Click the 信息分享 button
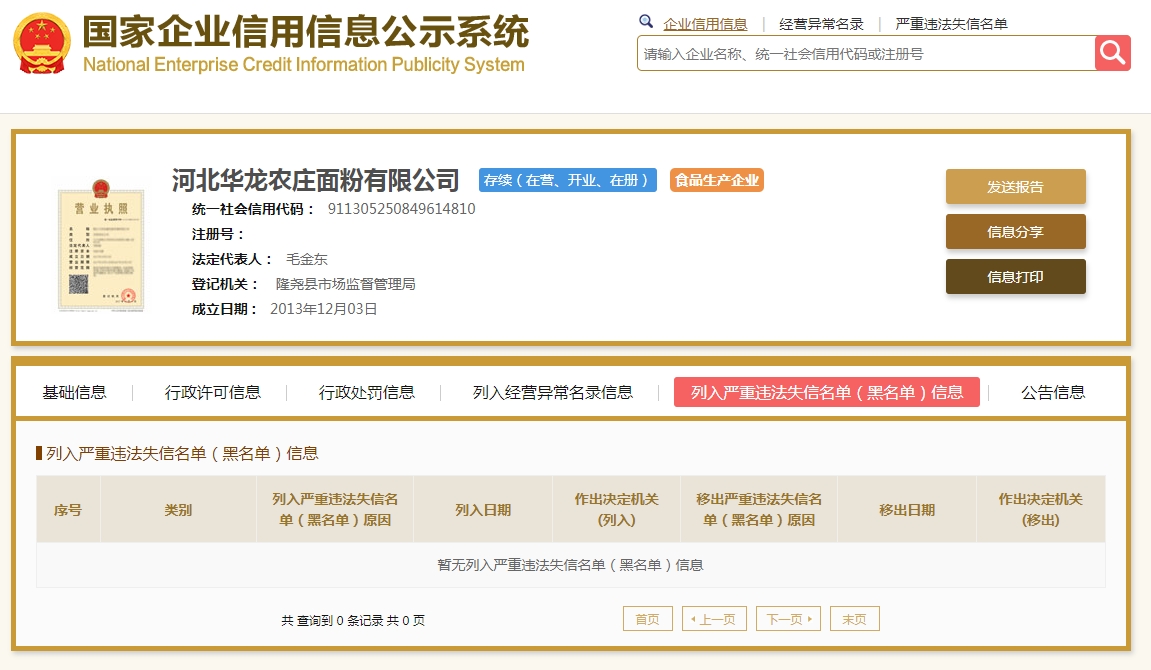This screenshot has height=670, width=1151. pos(1015,232)
